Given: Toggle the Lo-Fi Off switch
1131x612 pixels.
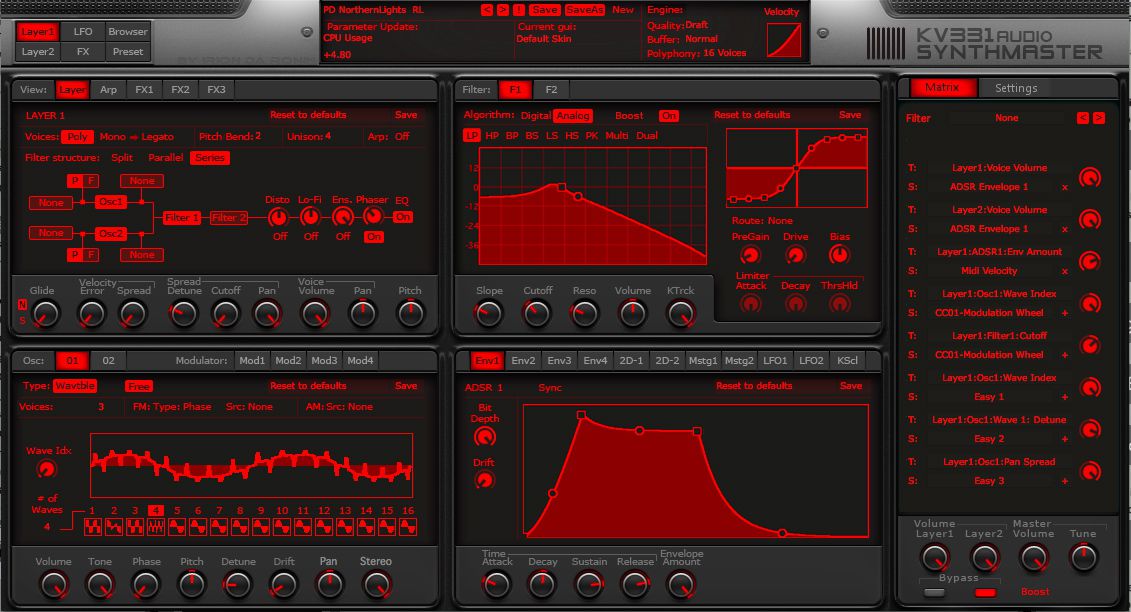Looking at the screenshot, I should coord(311,237).
